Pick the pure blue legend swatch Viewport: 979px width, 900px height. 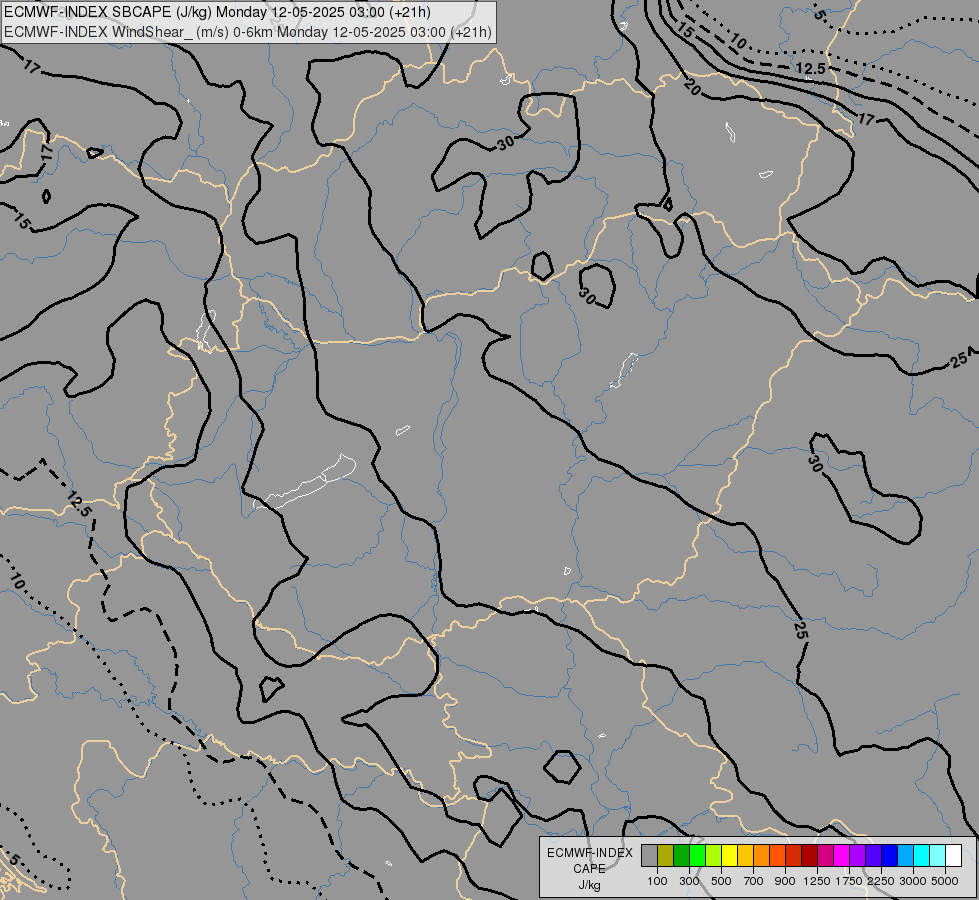[890, 856]
